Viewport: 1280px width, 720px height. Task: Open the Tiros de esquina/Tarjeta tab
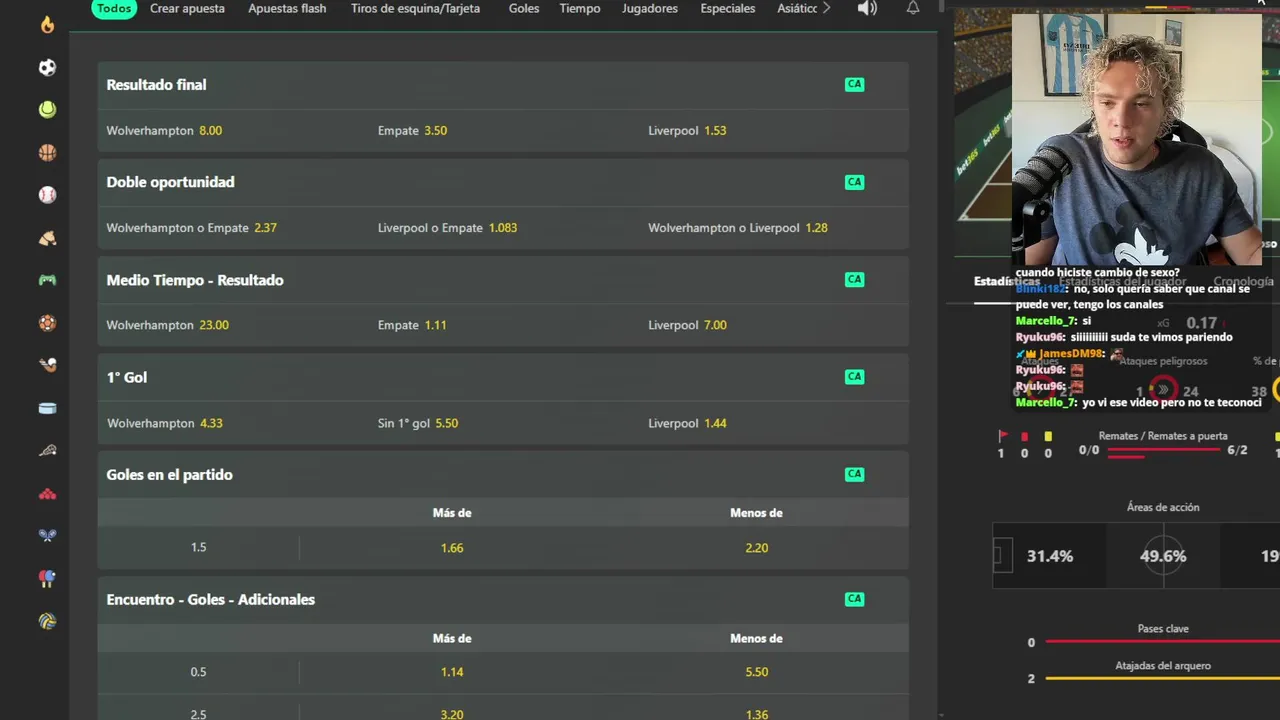[x=415, y=8]
